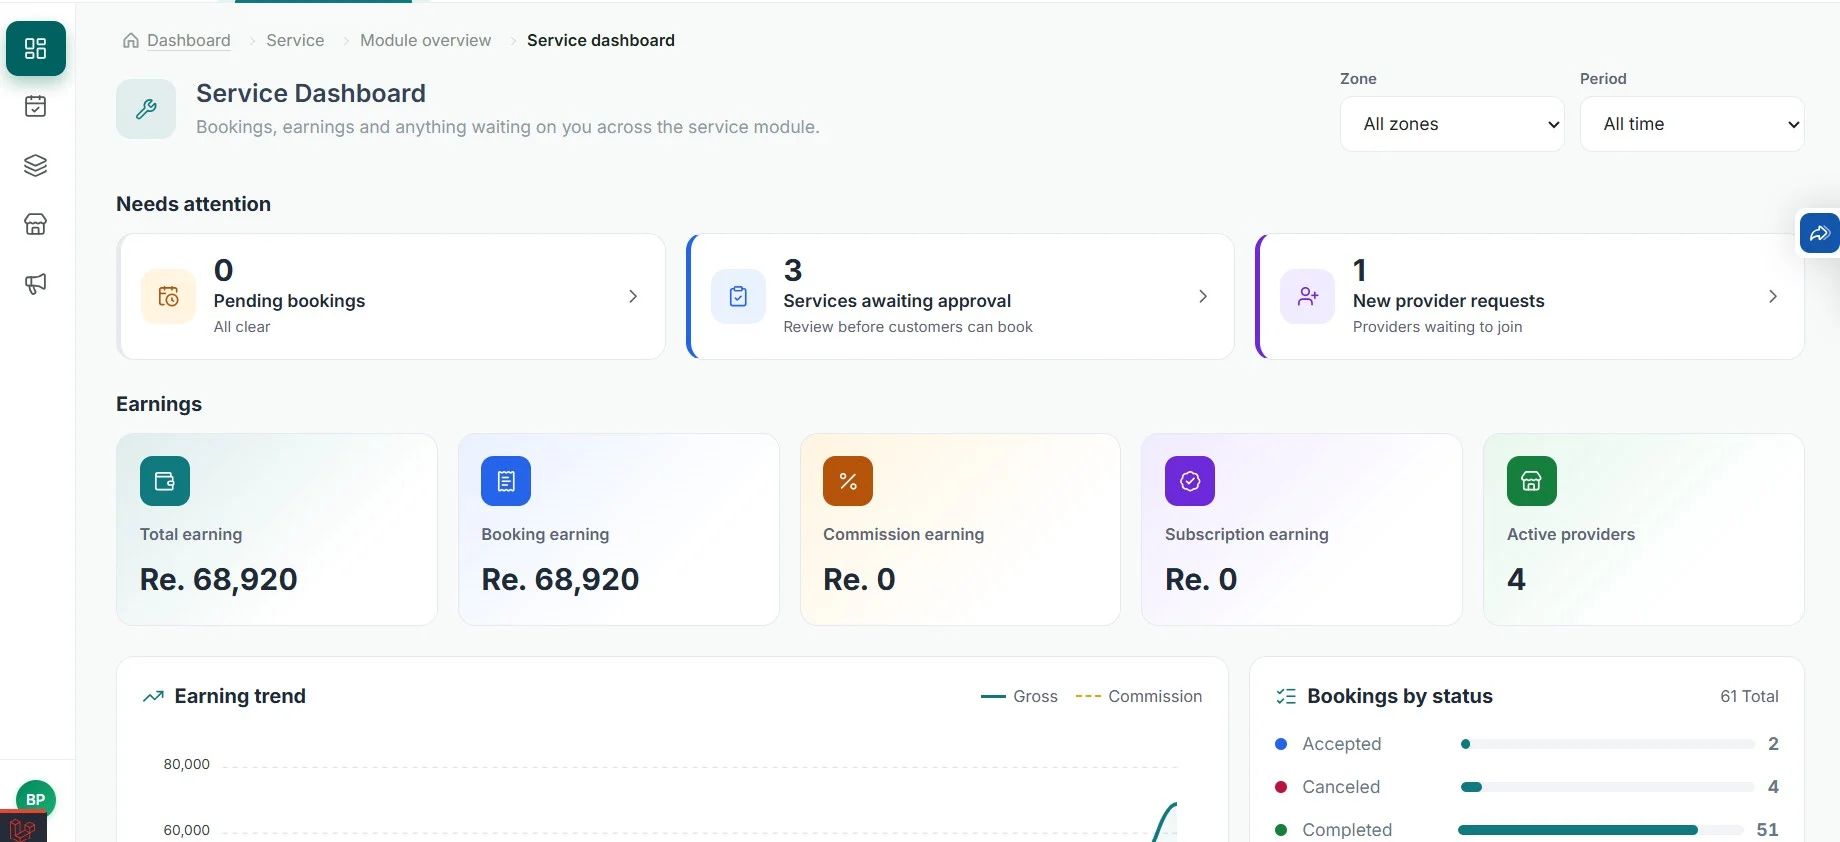Screen dimensions: 1840x842
Task: Toggle the Commission series in chart legend
Action: [1139, 696]
